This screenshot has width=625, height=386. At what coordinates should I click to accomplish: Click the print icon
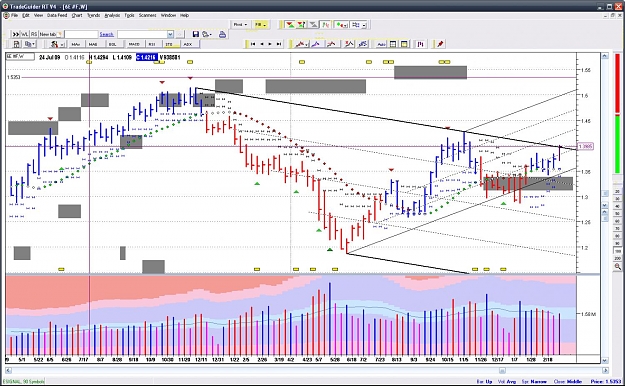click(x=222, y=34)
